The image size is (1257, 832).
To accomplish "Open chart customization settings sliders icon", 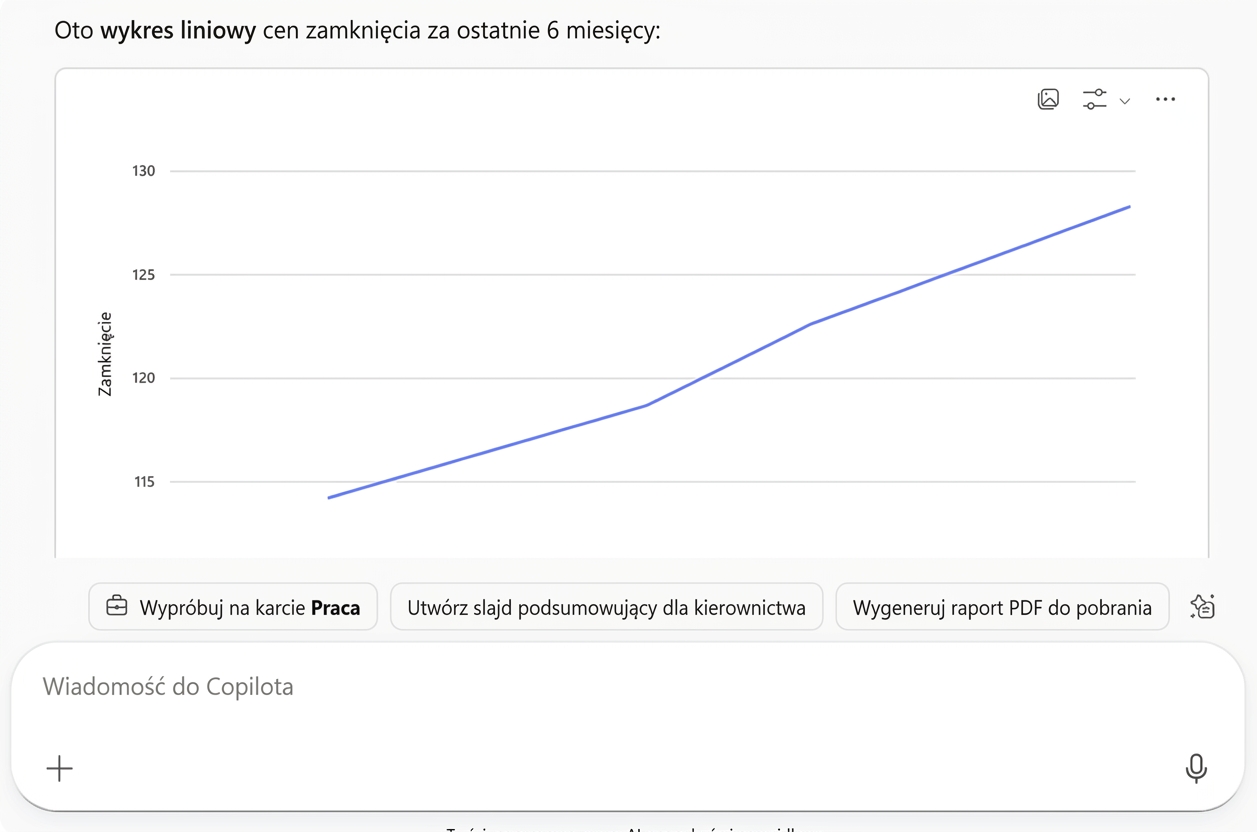I will (1095, 99).
